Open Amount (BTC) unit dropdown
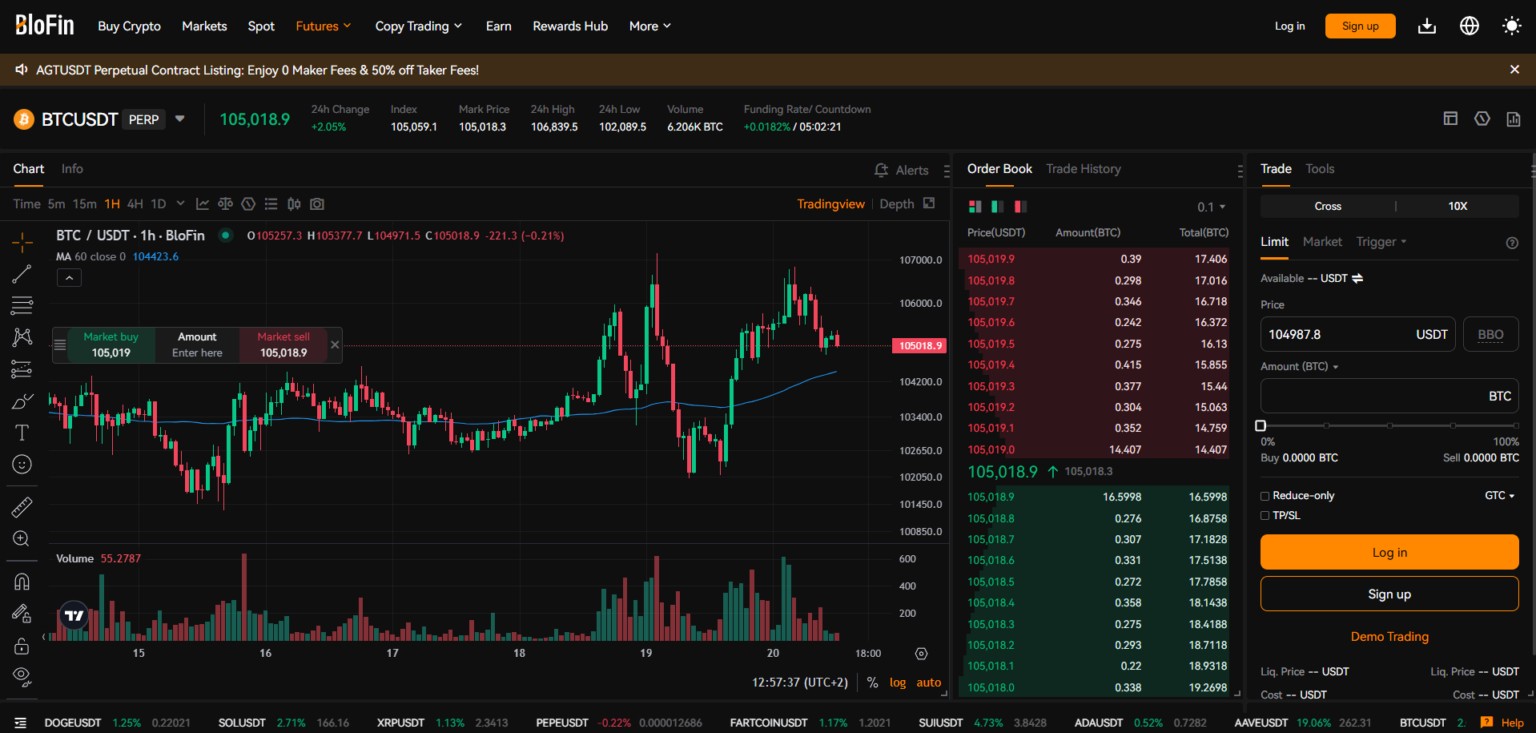 [1299, 367]
